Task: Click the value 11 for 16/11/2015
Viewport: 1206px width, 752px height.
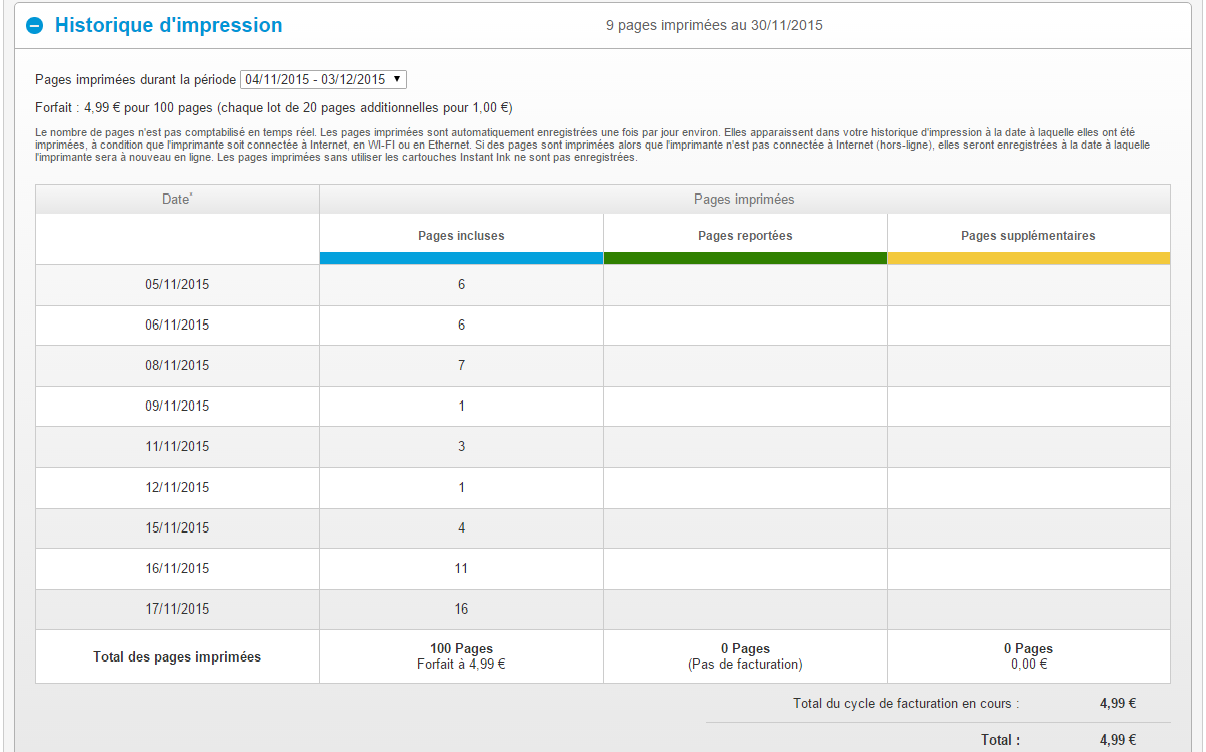Action: 461,569
